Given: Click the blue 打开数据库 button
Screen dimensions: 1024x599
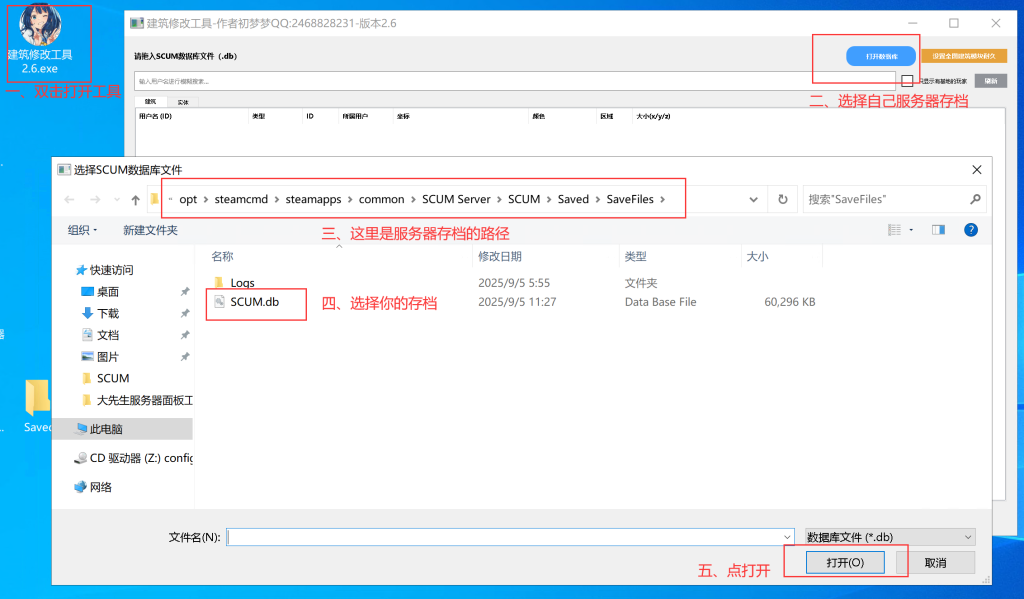Looking at the screenshot, I should click(x=880, y=57).
